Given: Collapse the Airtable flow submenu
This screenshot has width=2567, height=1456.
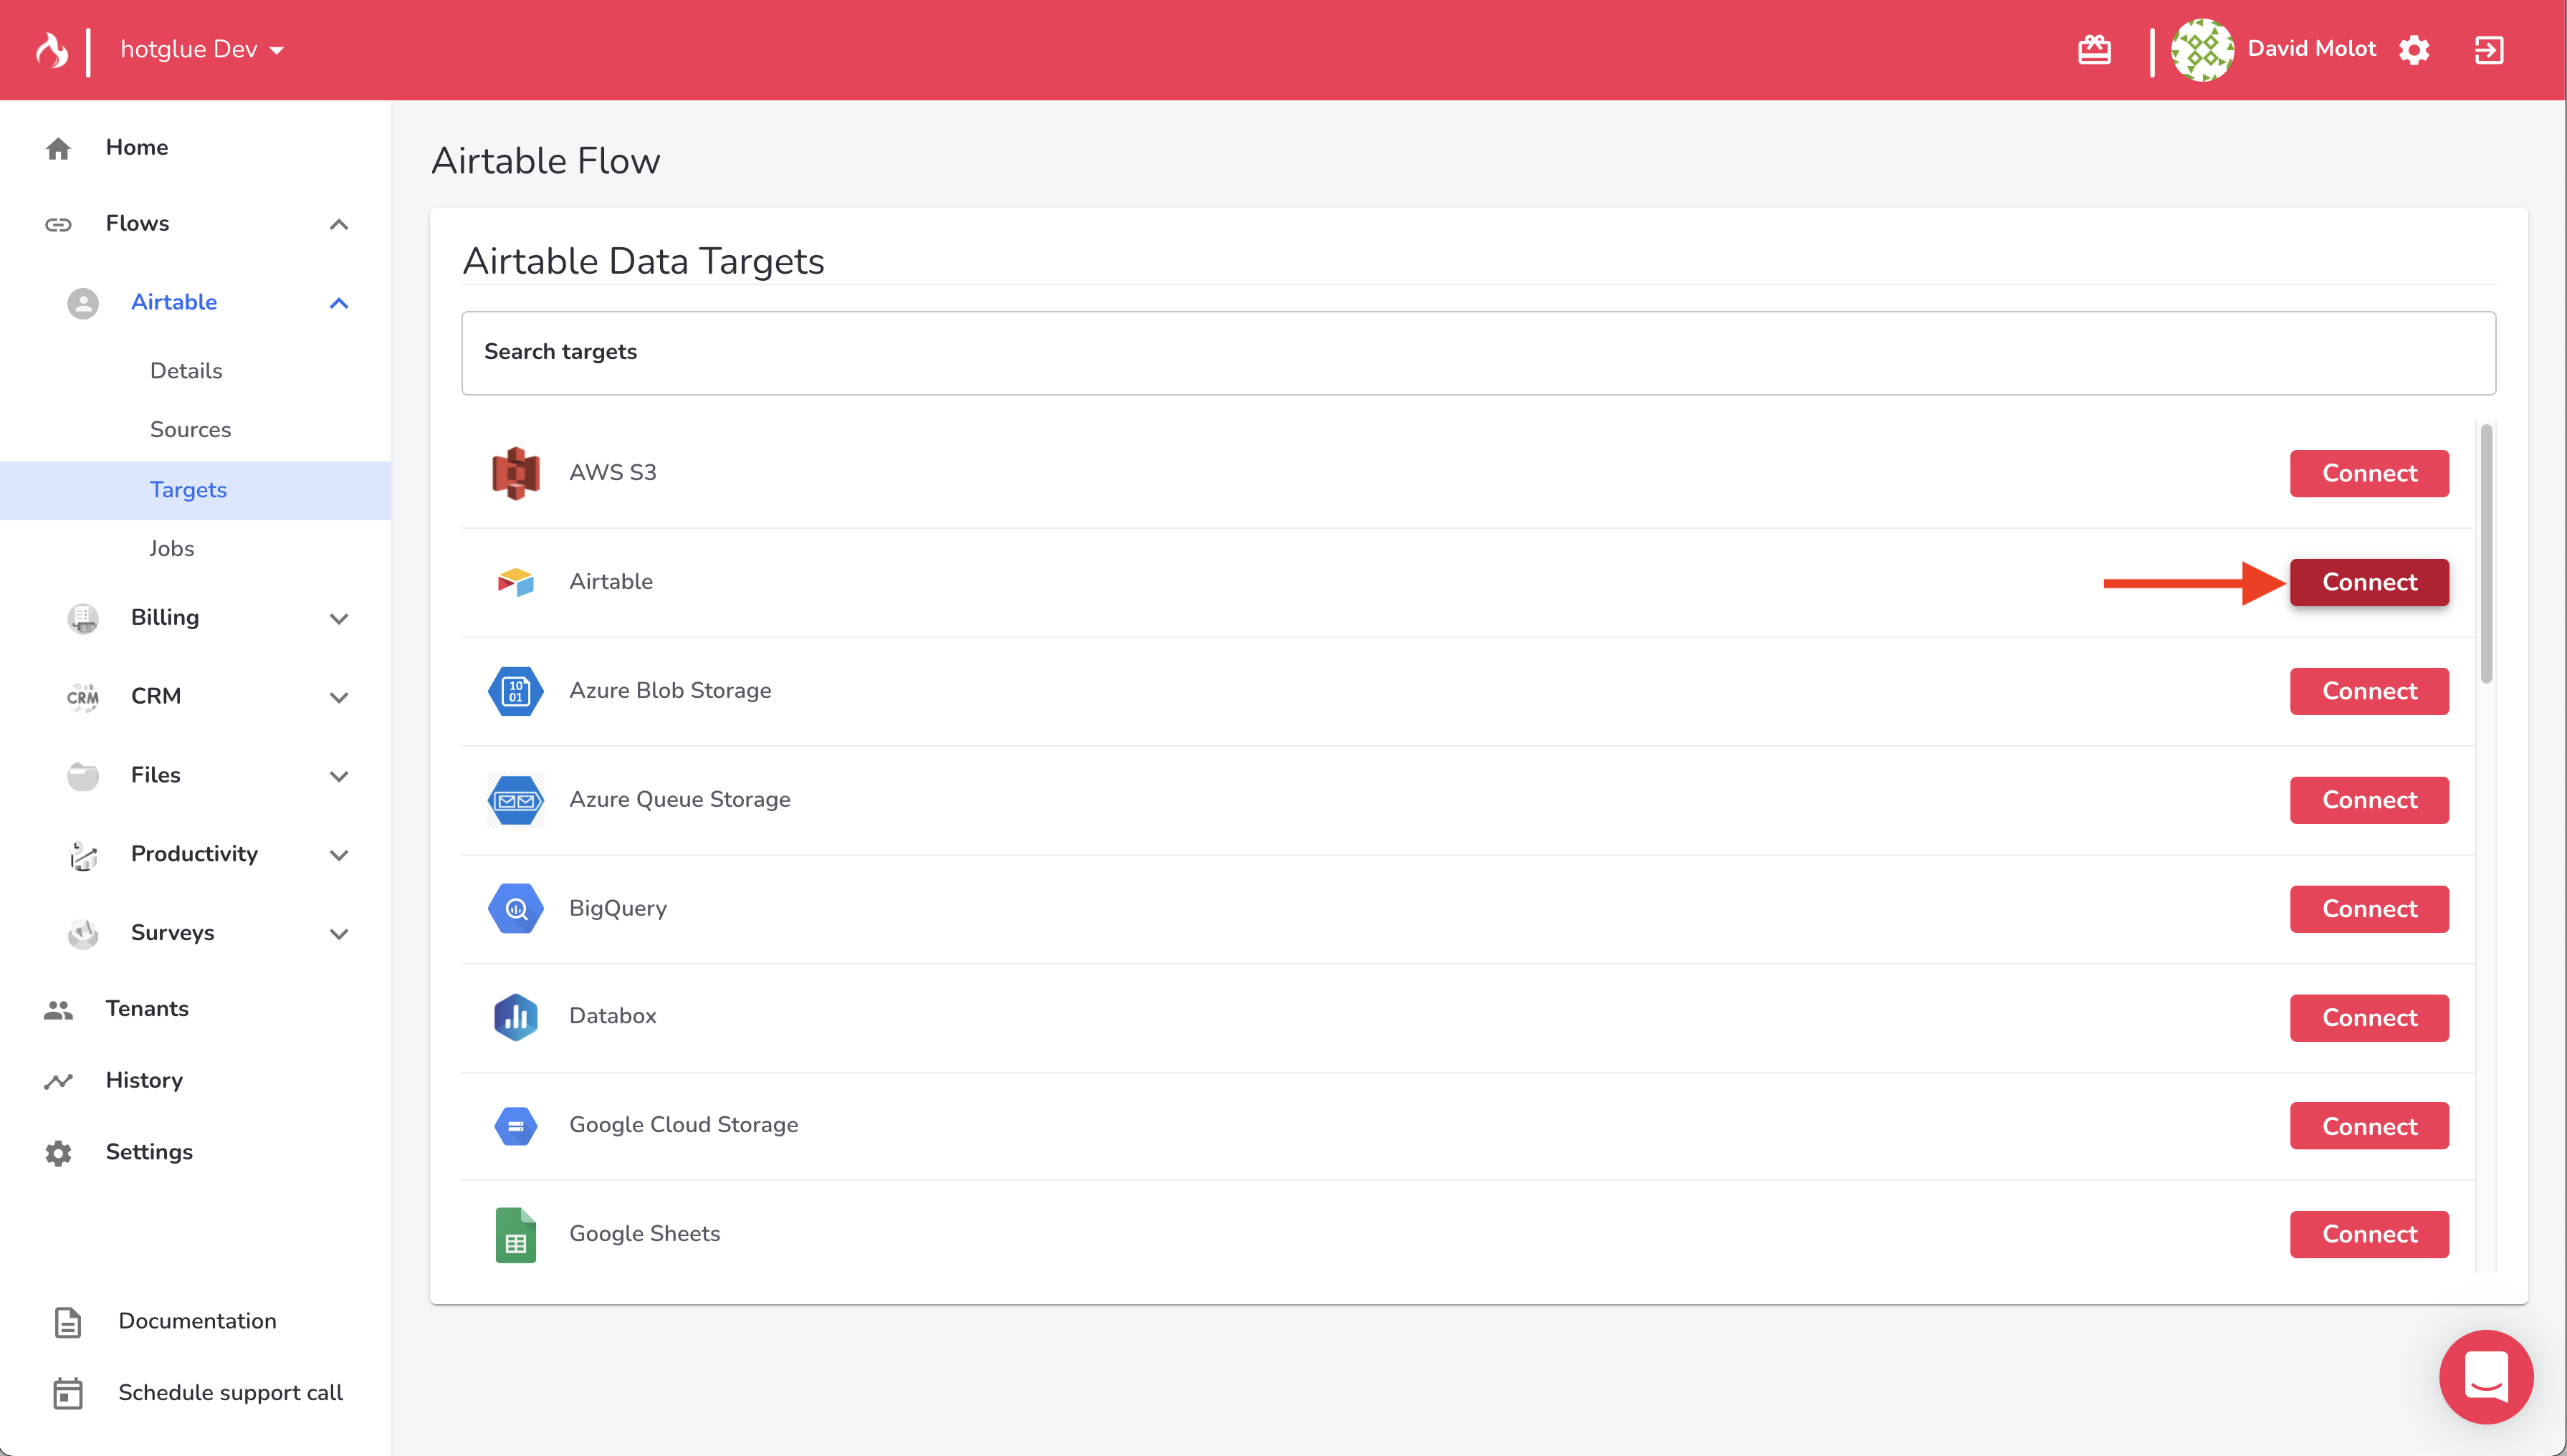Looking at the screenshot, I should pyautogui.click(x=339, y=303).
